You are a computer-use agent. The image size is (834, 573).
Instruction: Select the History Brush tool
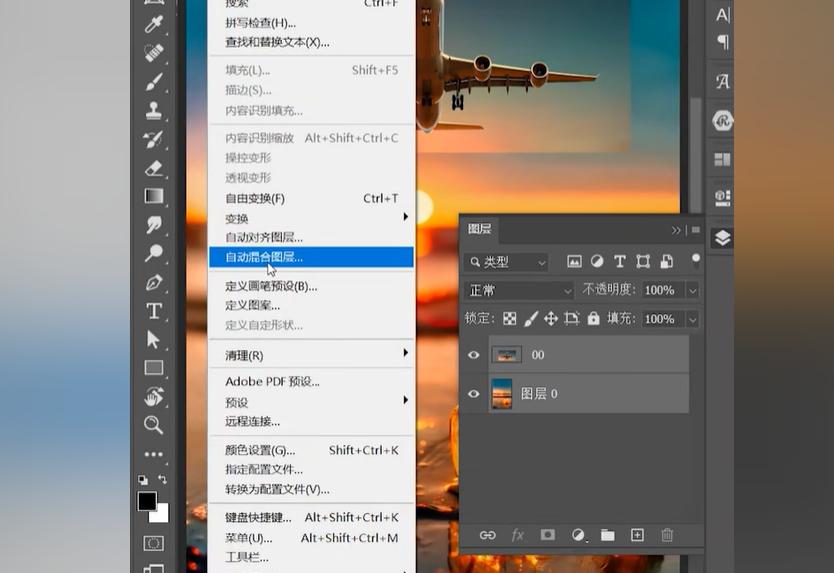tap(154, 139)
